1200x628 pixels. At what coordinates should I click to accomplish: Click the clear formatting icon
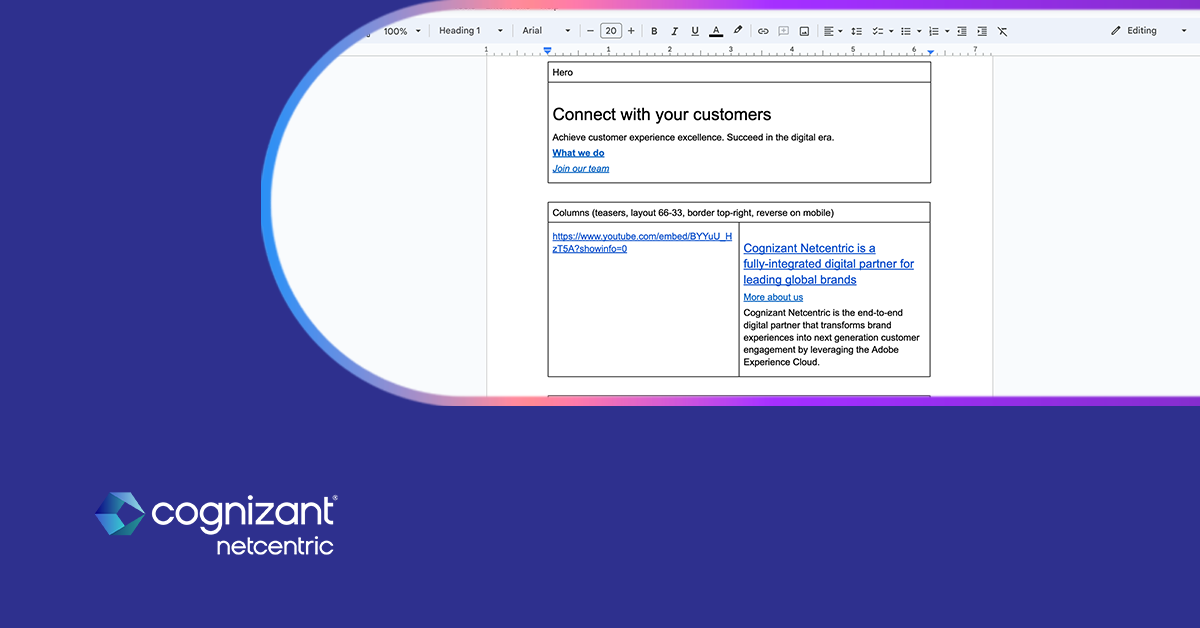pos(1003,31)
